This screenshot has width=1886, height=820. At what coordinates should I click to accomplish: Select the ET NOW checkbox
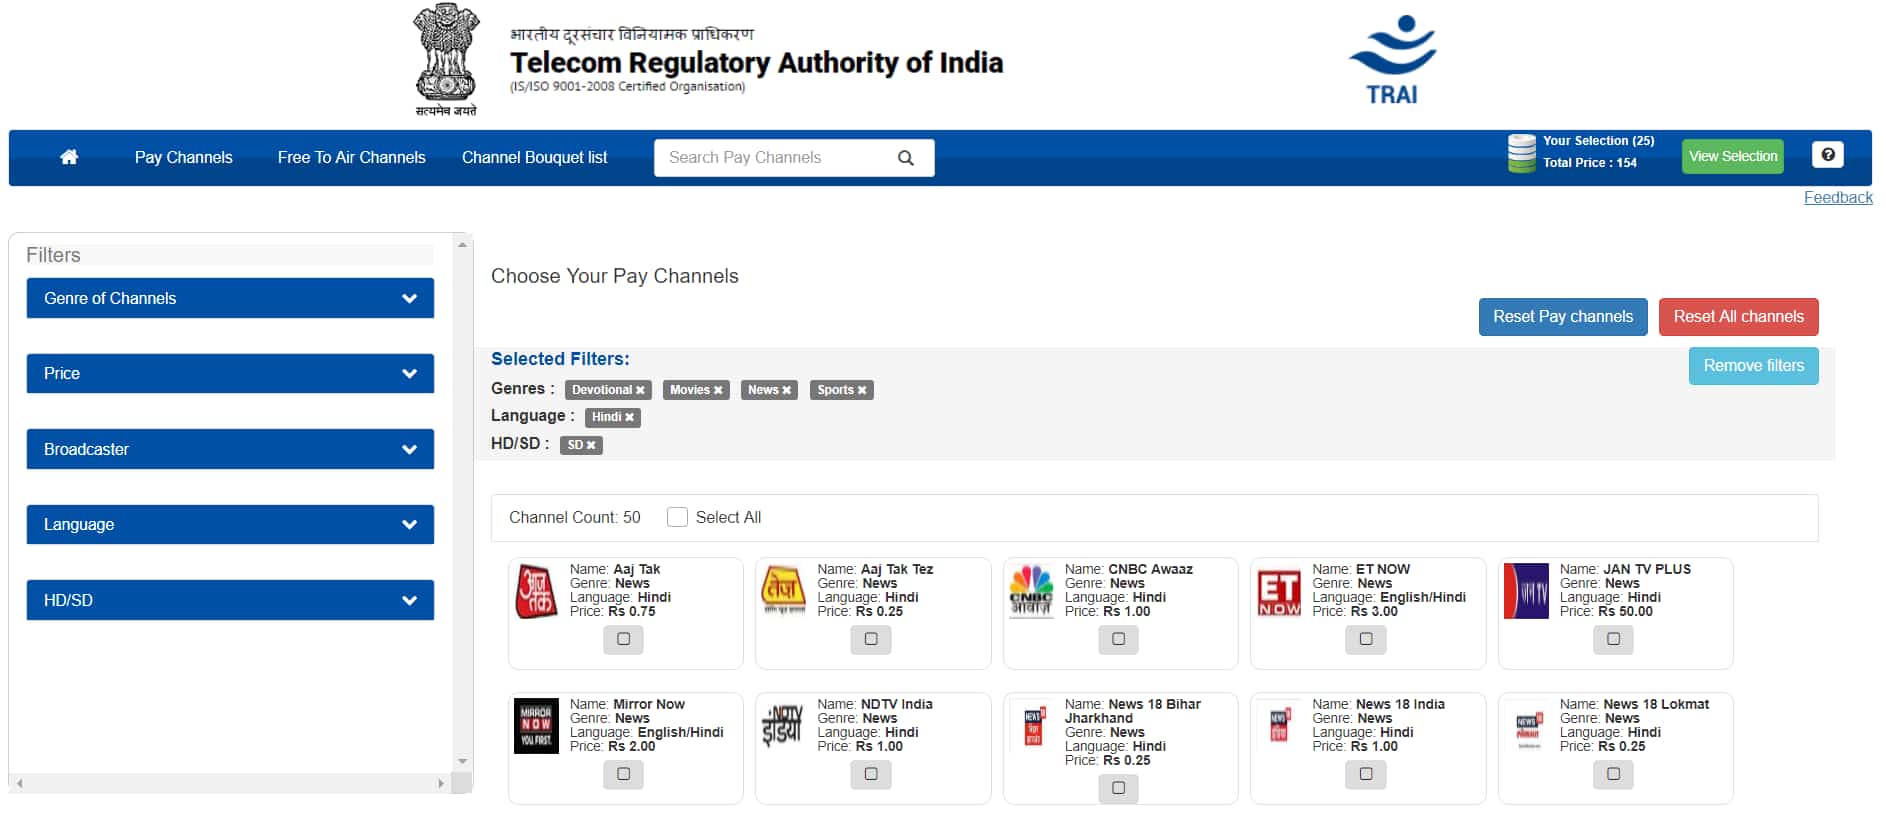click(x=1366, y=639)
